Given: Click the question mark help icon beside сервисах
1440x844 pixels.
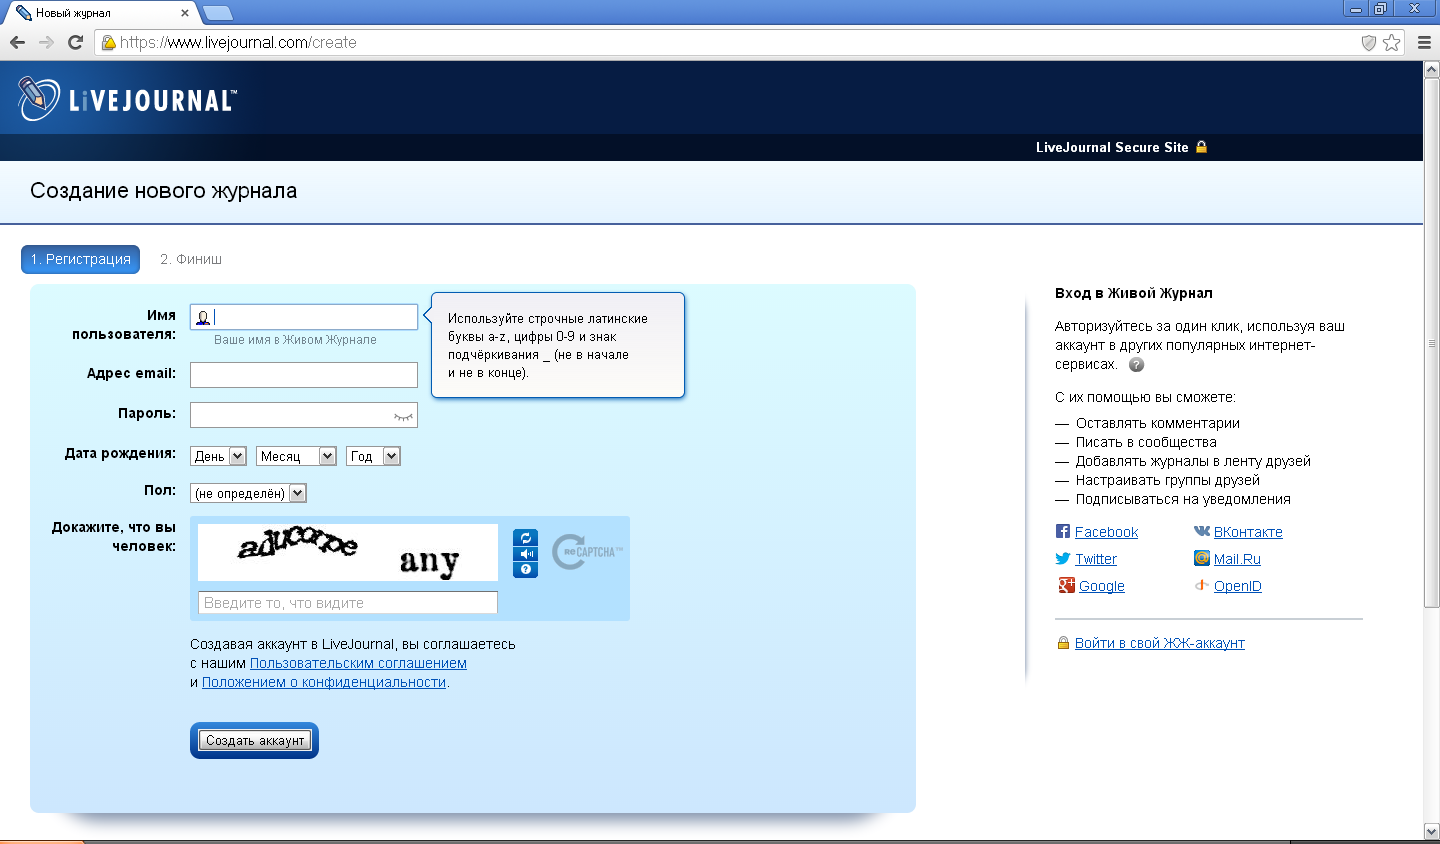Looking at the screenshot, I should 1136,365.
